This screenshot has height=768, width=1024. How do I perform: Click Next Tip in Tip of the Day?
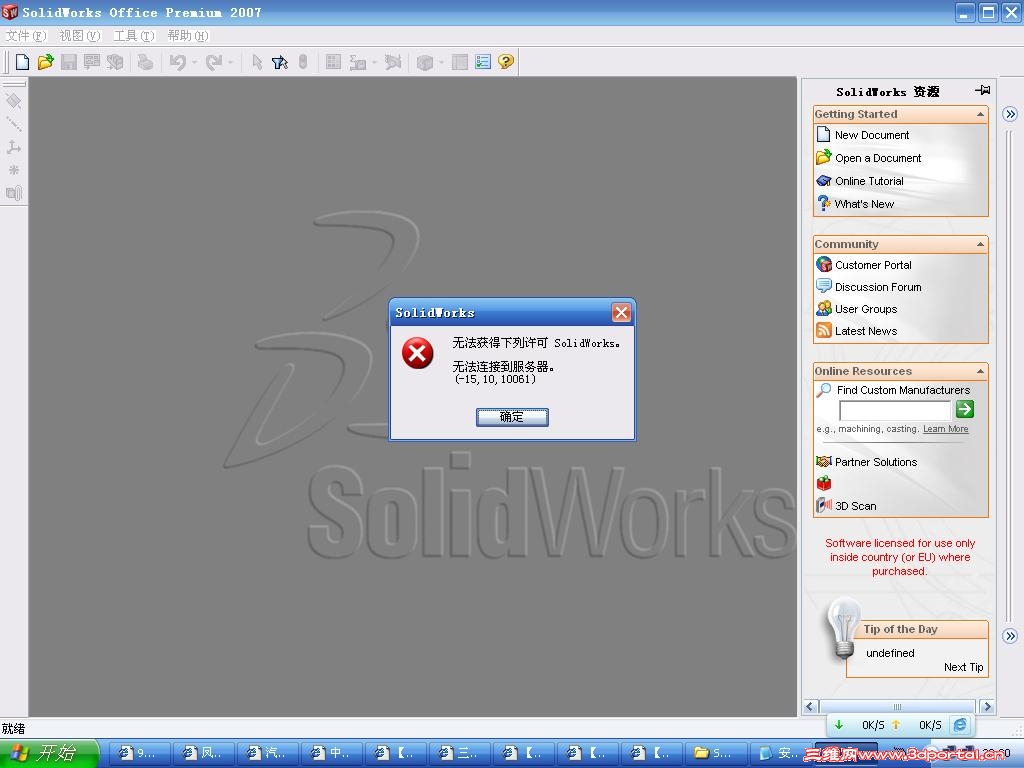point(963,667)
